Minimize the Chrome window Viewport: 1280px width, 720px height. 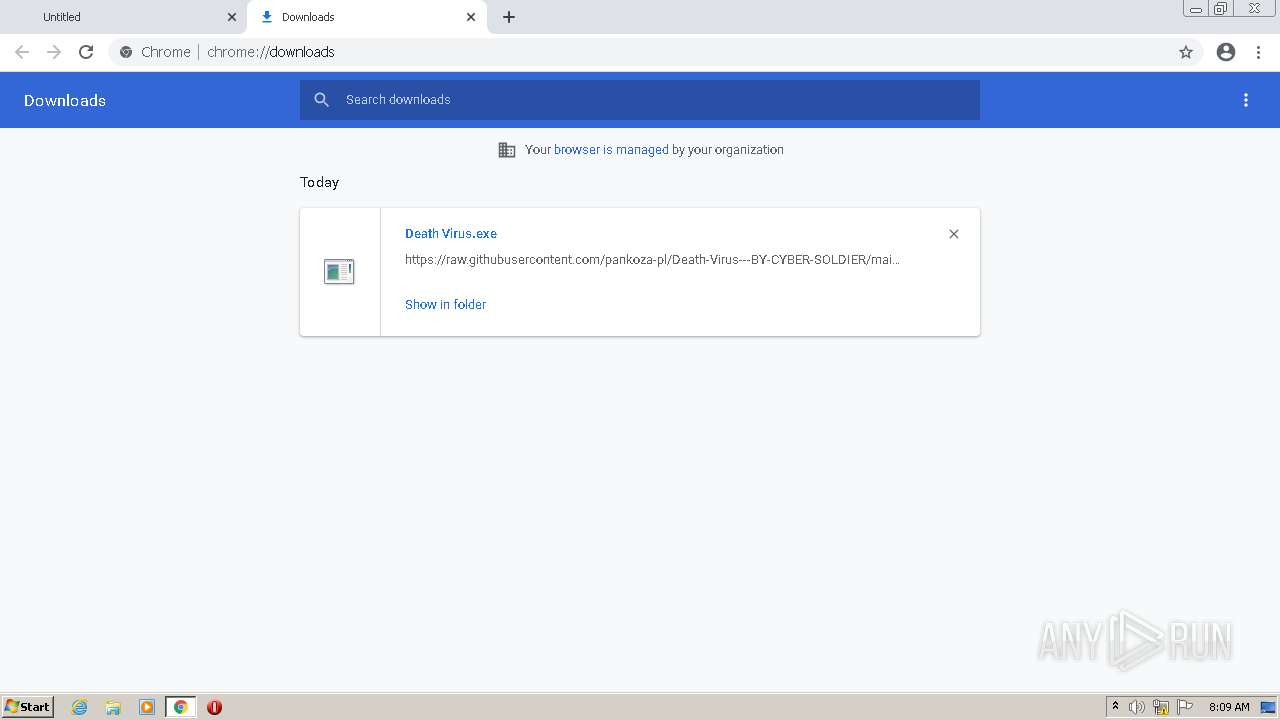[x=1195, y=9]
